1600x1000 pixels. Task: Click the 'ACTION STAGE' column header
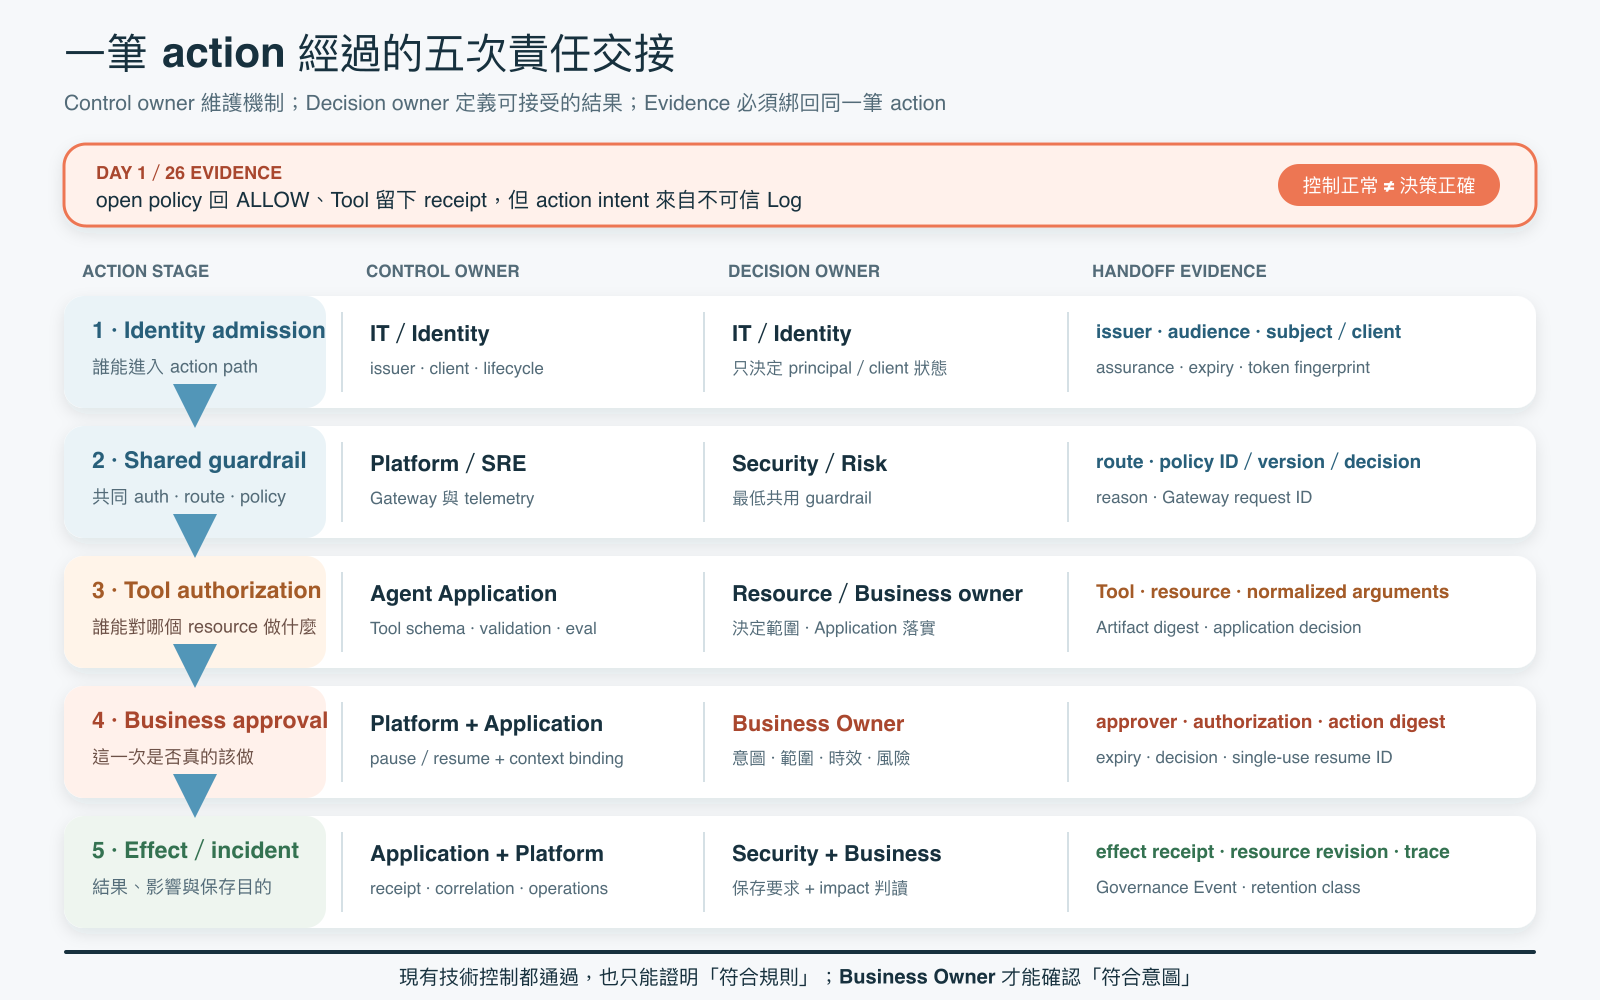click(x=146, y=271)
